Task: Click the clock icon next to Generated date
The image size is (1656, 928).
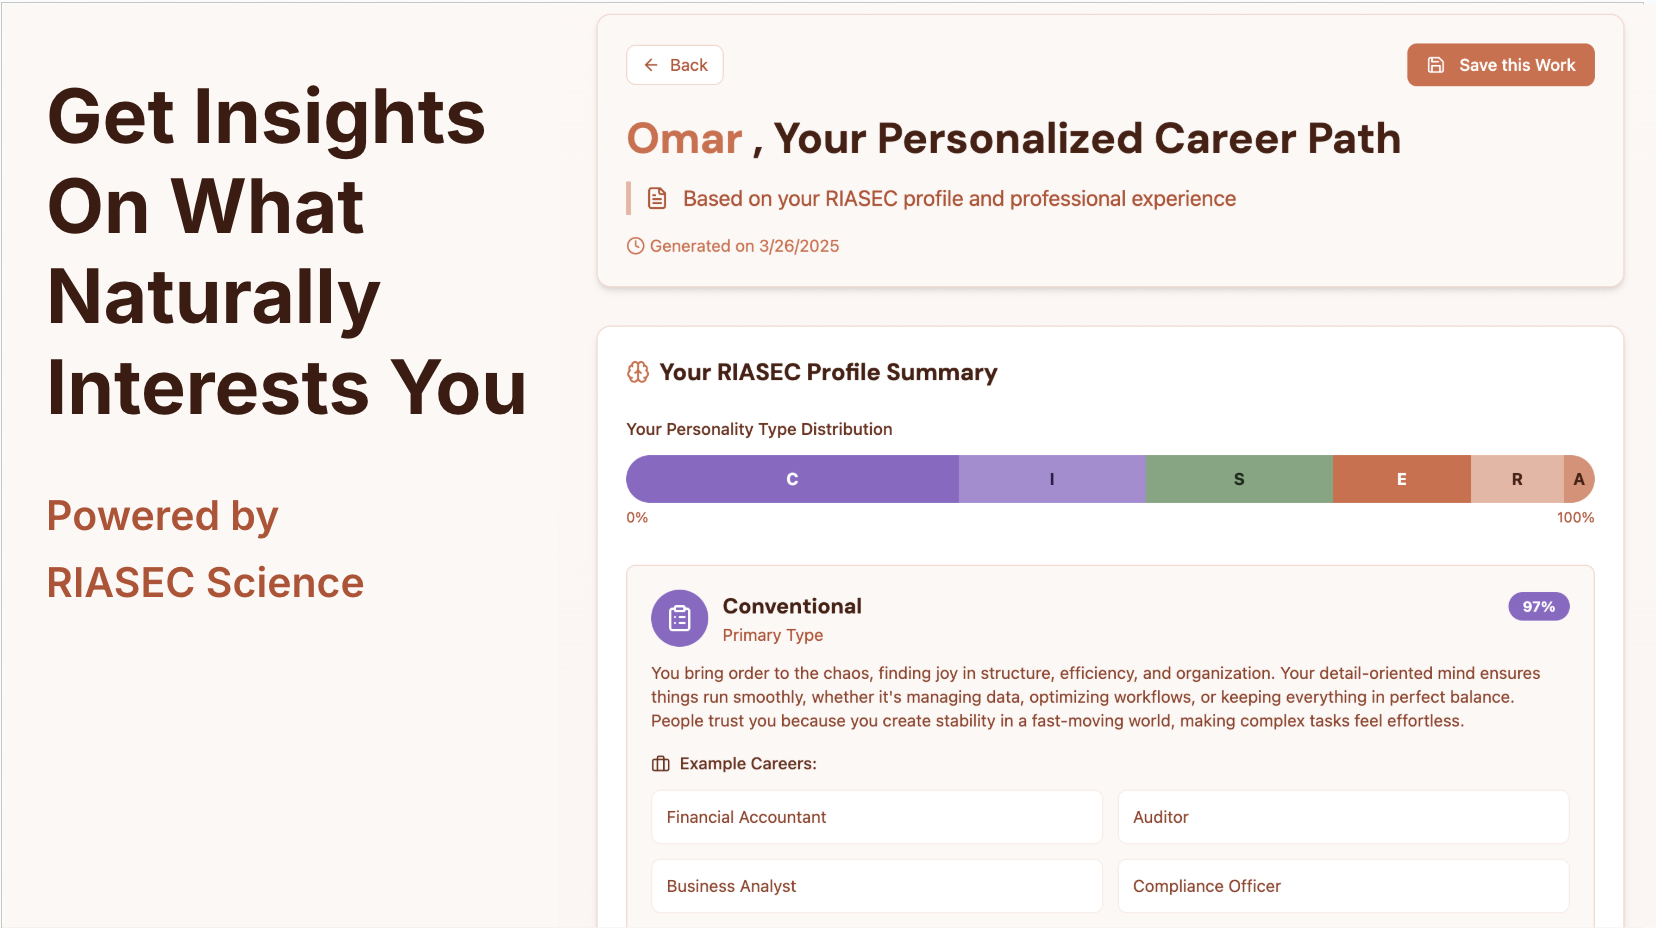Action: click(635, 246)
